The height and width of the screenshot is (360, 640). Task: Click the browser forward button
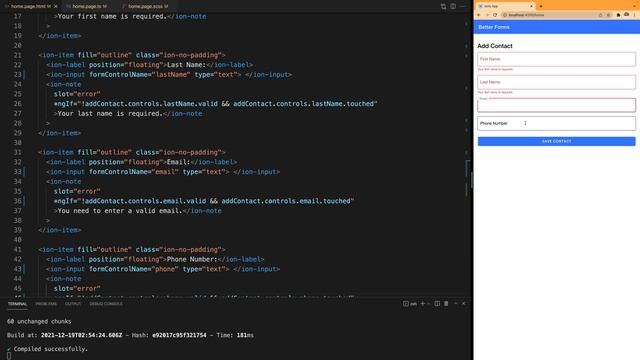point(487,15)
